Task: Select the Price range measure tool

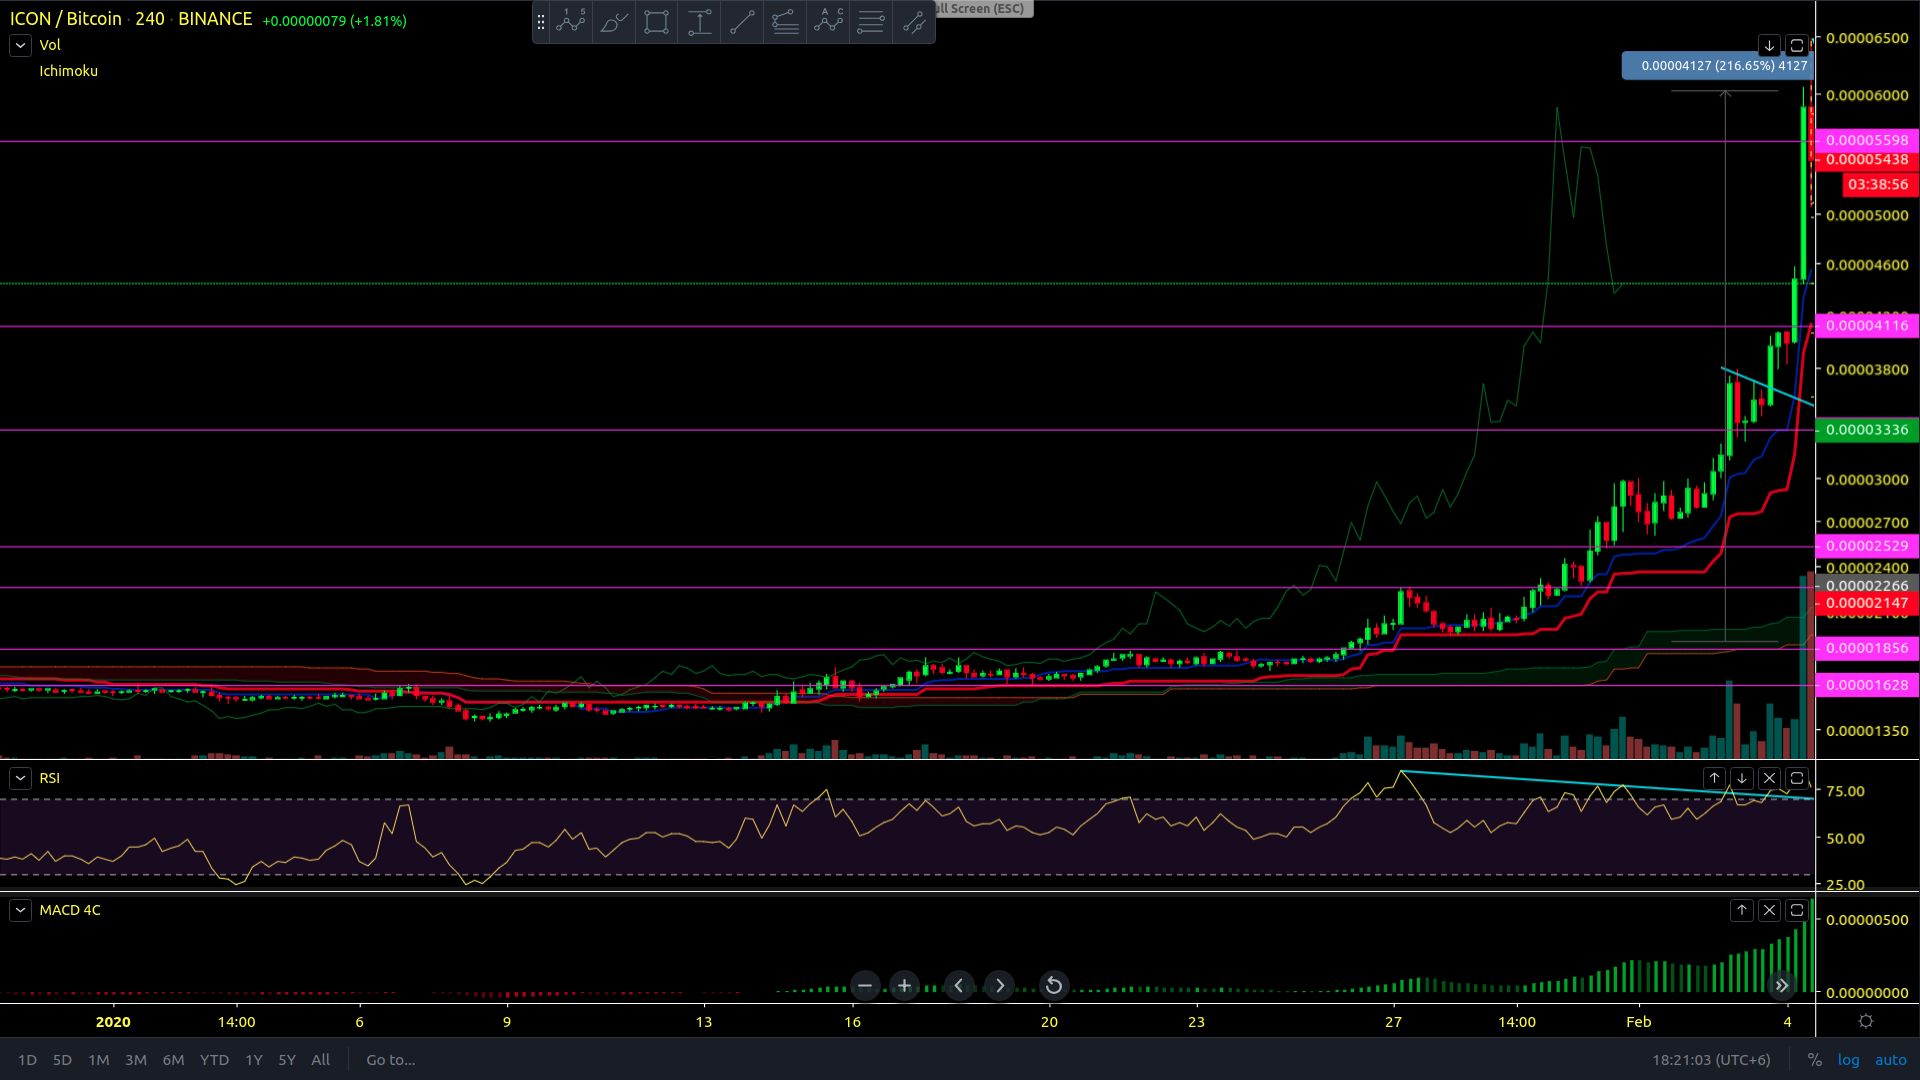Action: click(x=700, y=22)
